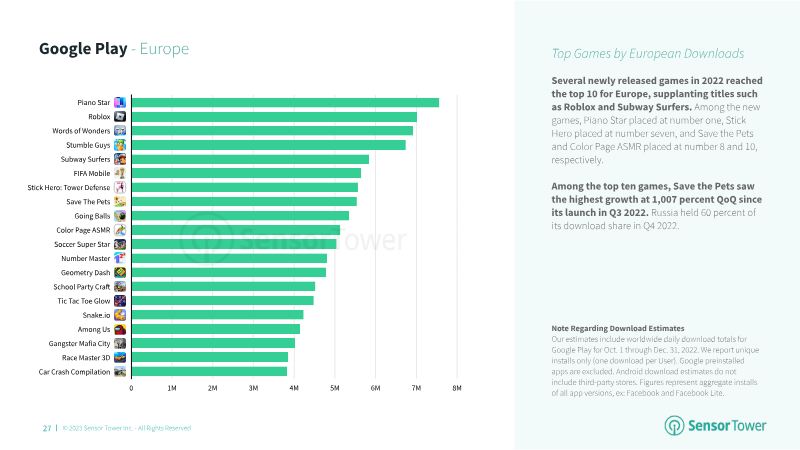Select the Tic Tac Toe Glow icon
Viewport: 800px width, 450px height.
pyautogui.click(x=120, y=301)
